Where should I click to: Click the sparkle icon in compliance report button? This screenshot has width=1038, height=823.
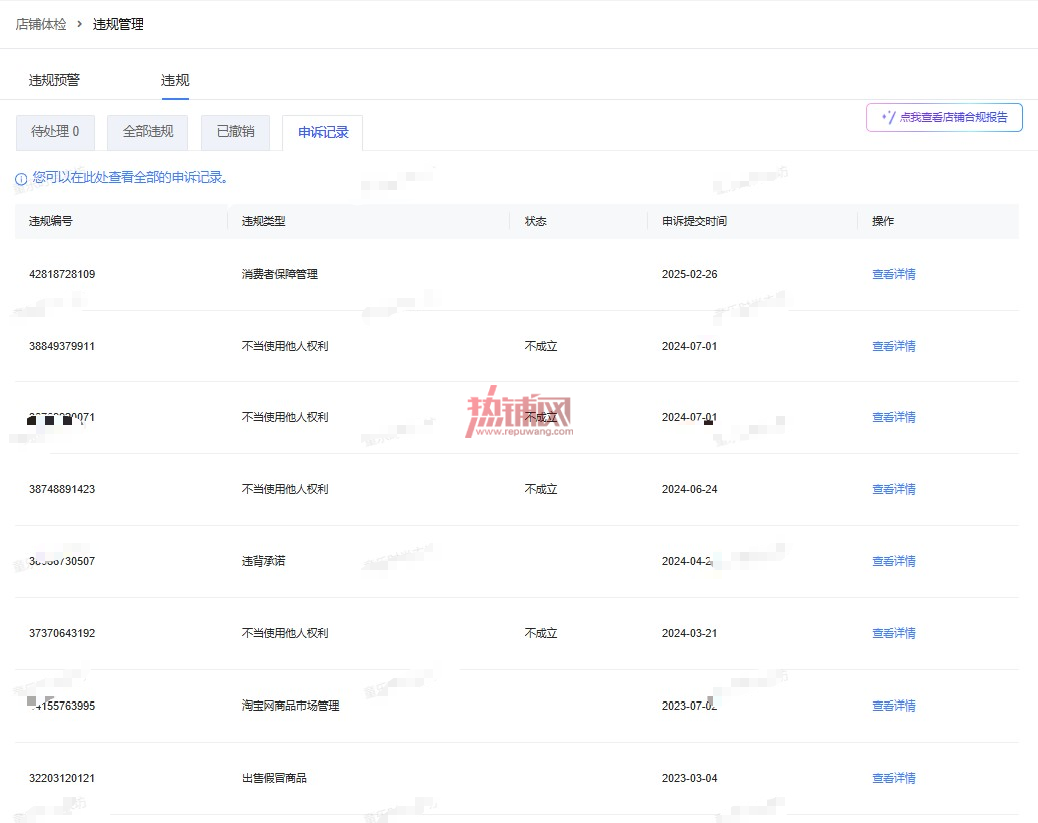[x=888, y=117]
